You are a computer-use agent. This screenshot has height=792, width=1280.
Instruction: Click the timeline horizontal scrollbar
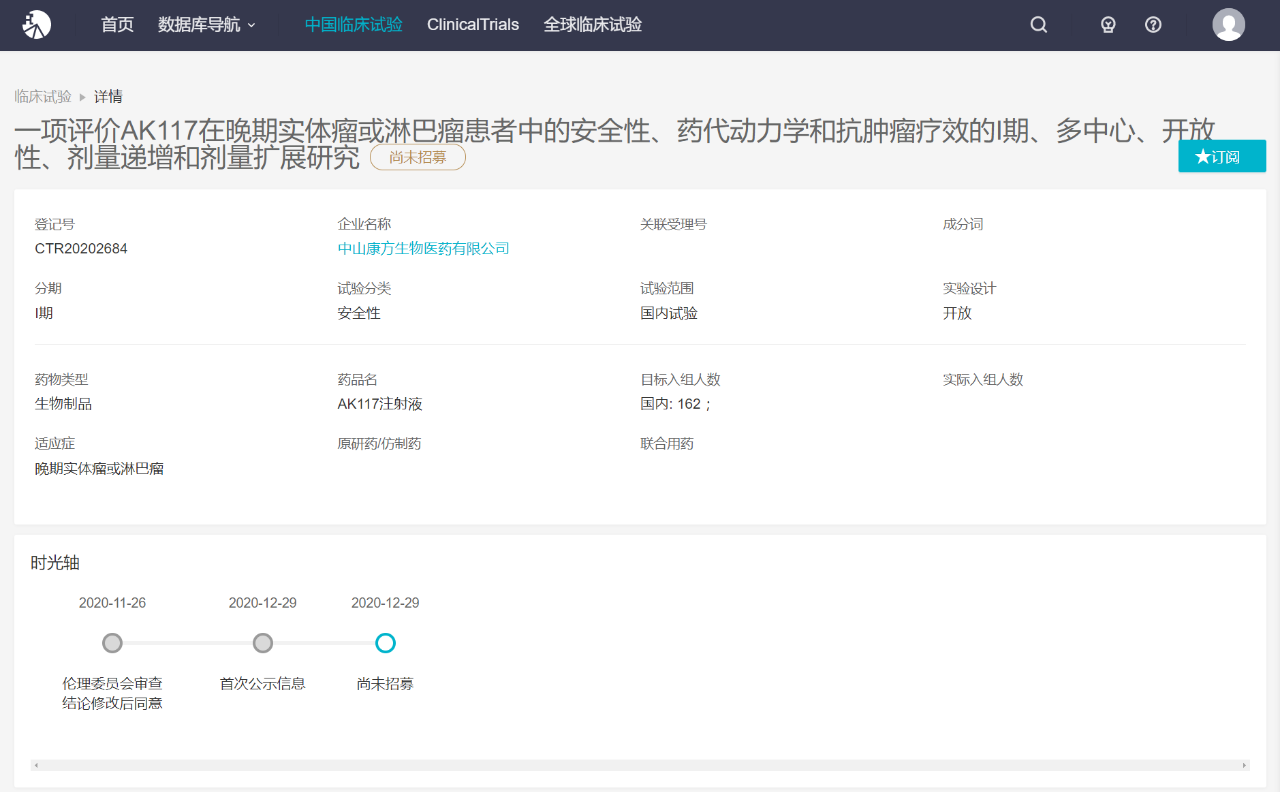[x=640, y=765]
